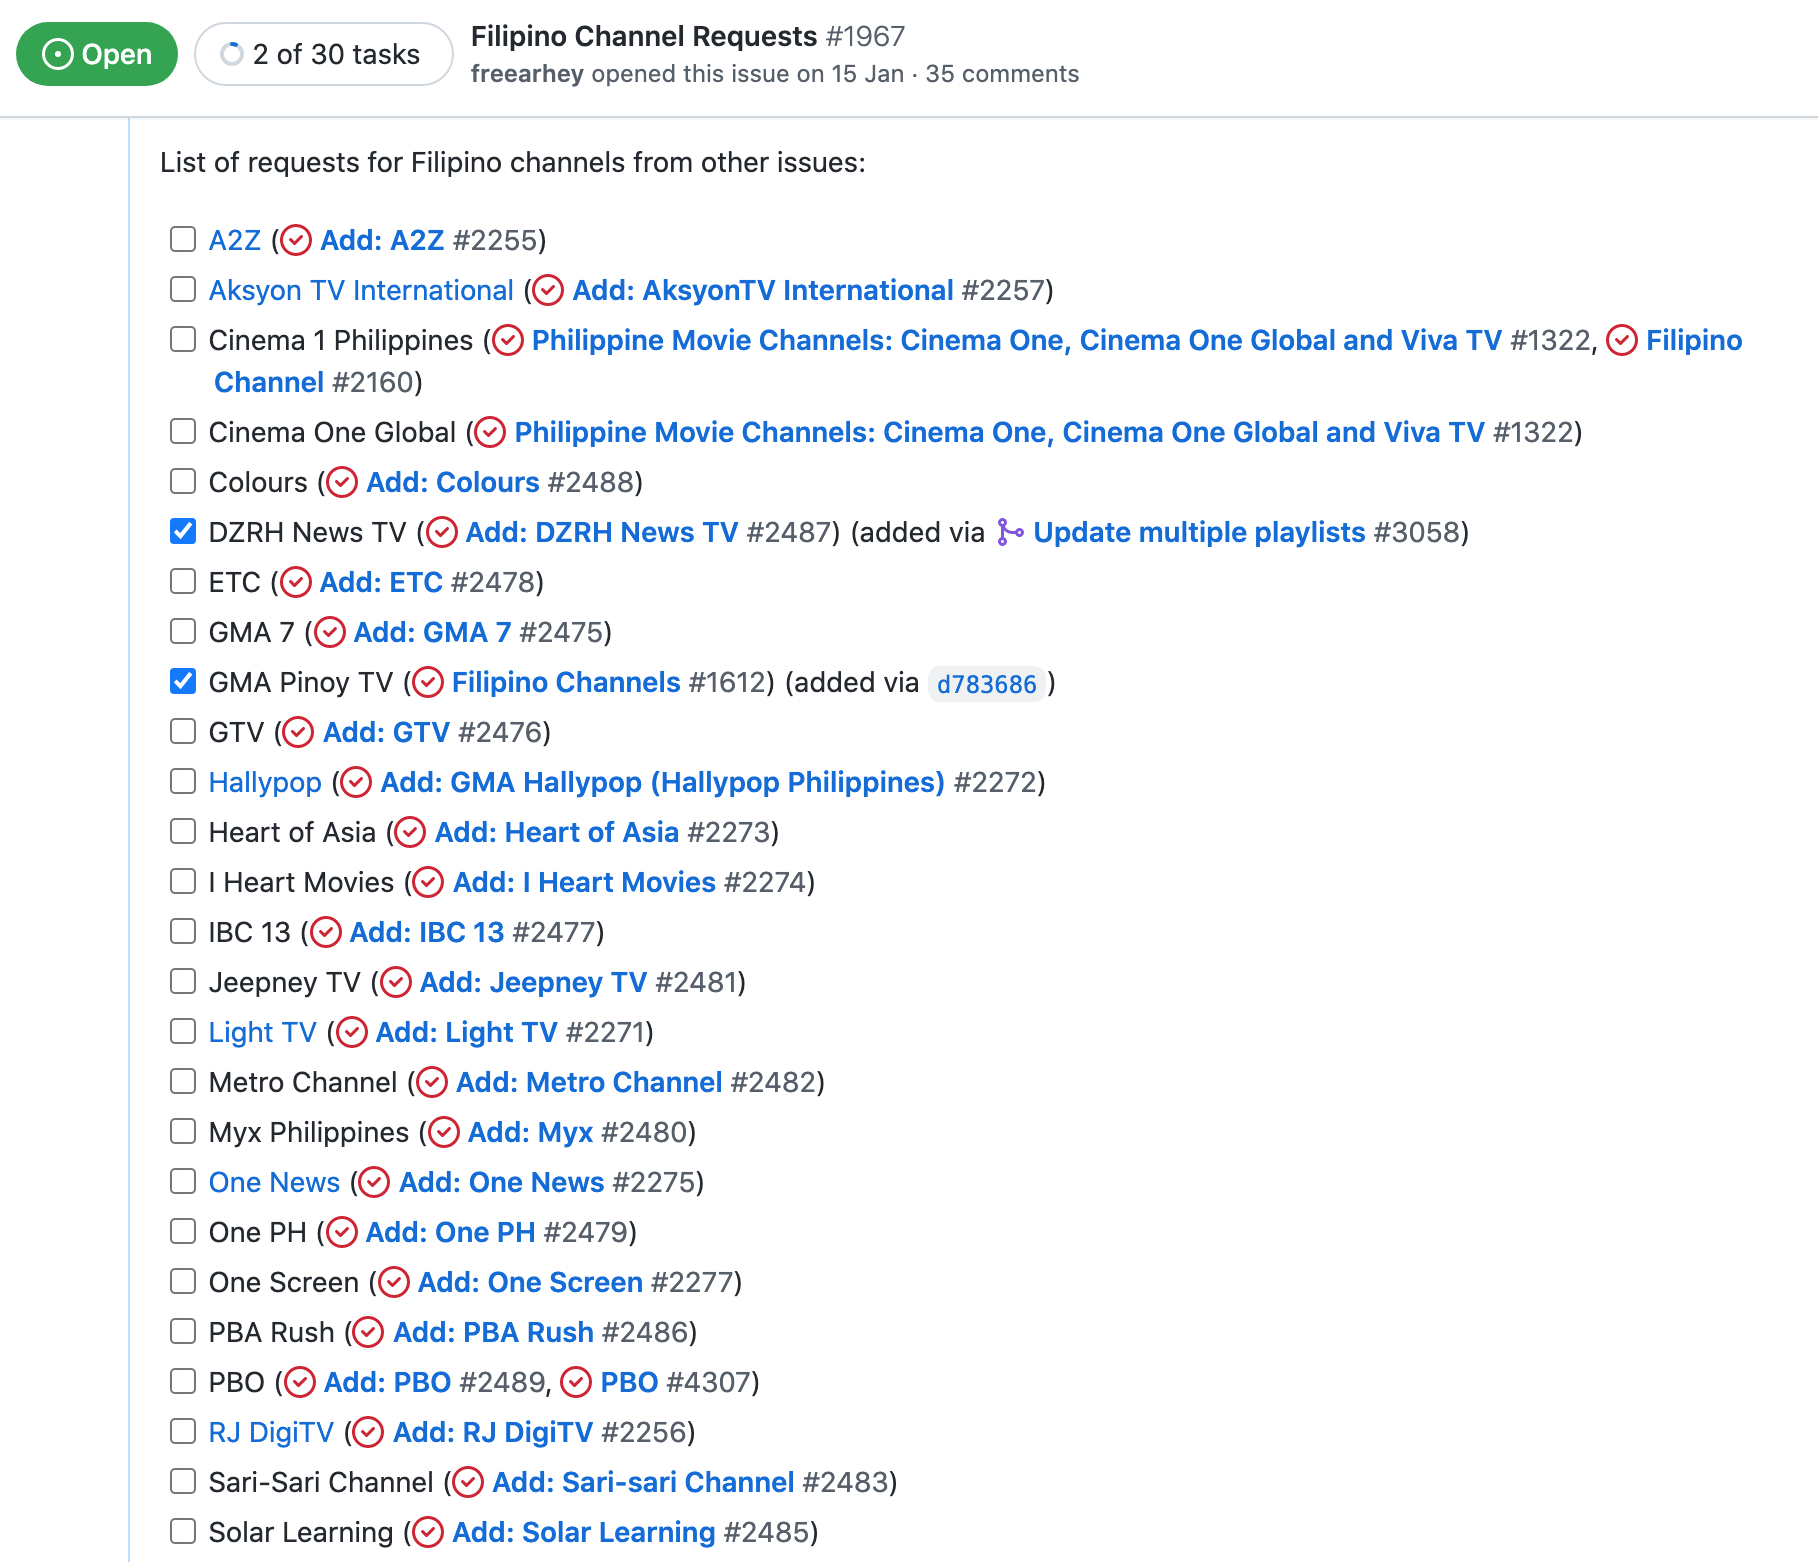Click the closed issue icon beside Philippine Movie Channels link
This screenshot has height=1562, width=1818.
click(509, 341)
